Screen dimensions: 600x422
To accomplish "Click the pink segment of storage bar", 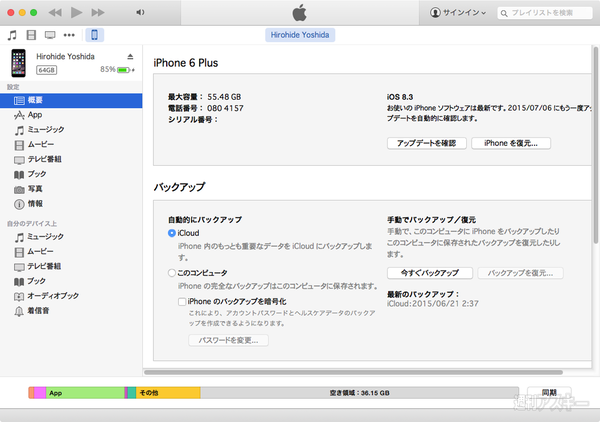I will [40, 393].
